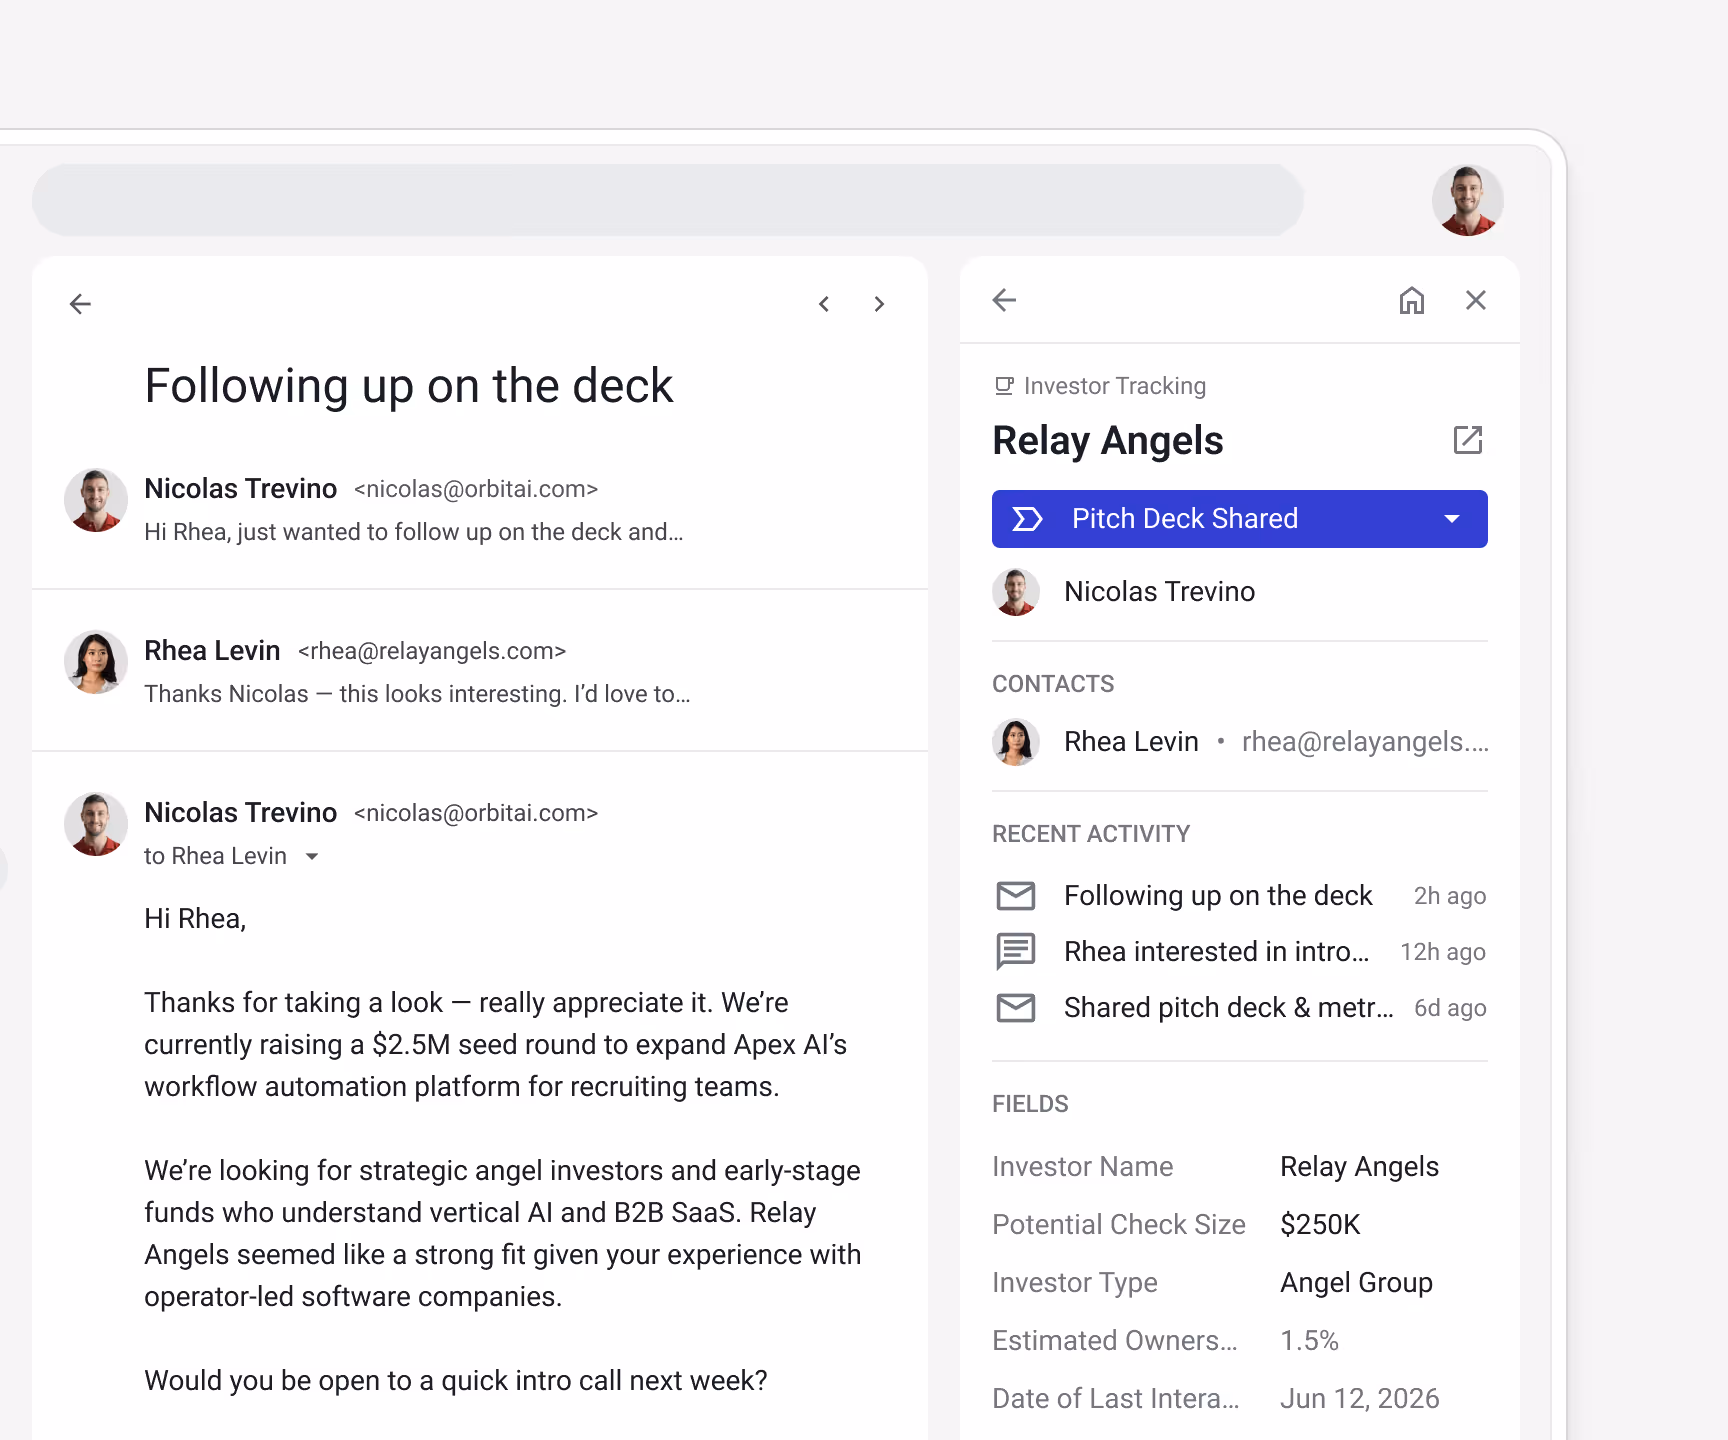Open activity 'Rhea interested in intro…'
1728x1440 pixels.
click(x=1217, y=951)
